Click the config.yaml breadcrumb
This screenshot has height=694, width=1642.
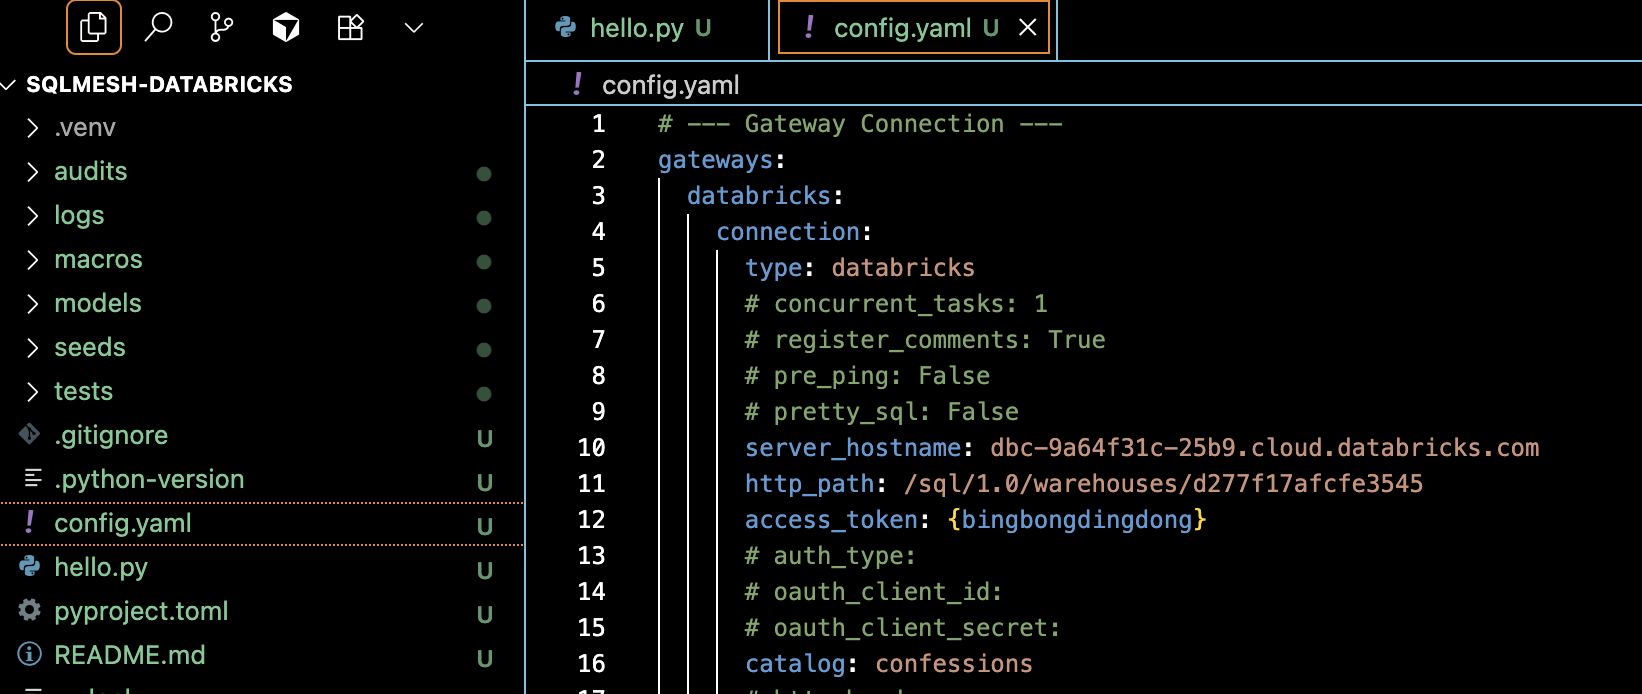point(670,85)
